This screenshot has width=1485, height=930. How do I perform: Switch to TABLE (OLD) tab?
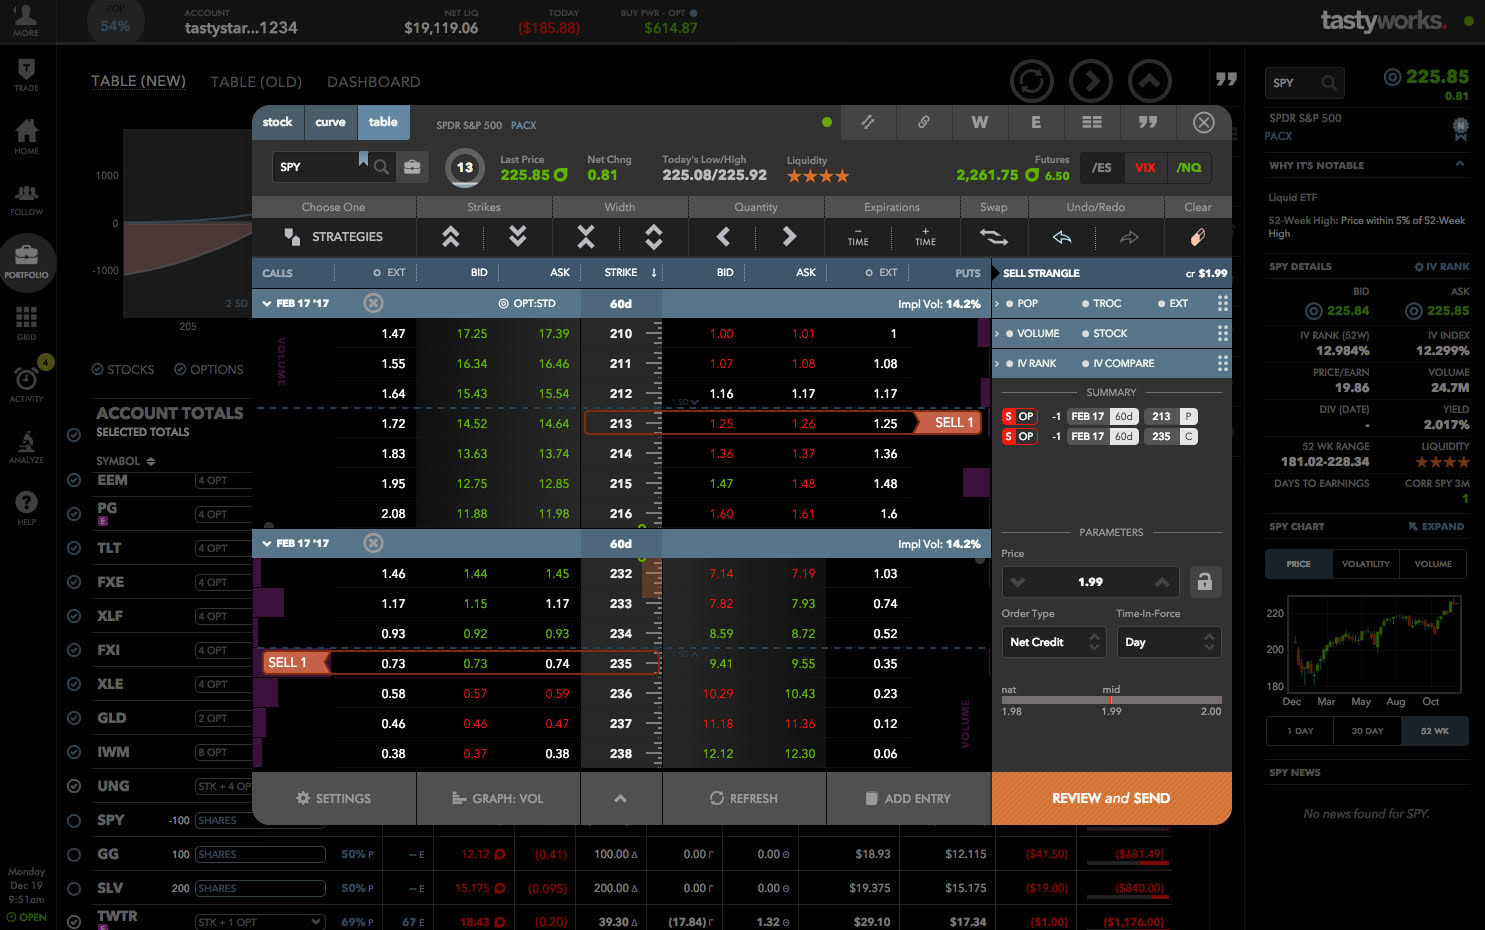(x=256, y=82)
